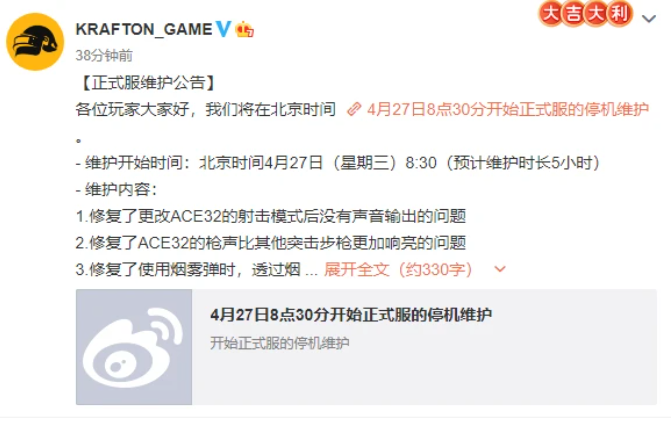Click the 吉 circle in the badge
The width and height of the screenshot is (671, 424).
573,14
